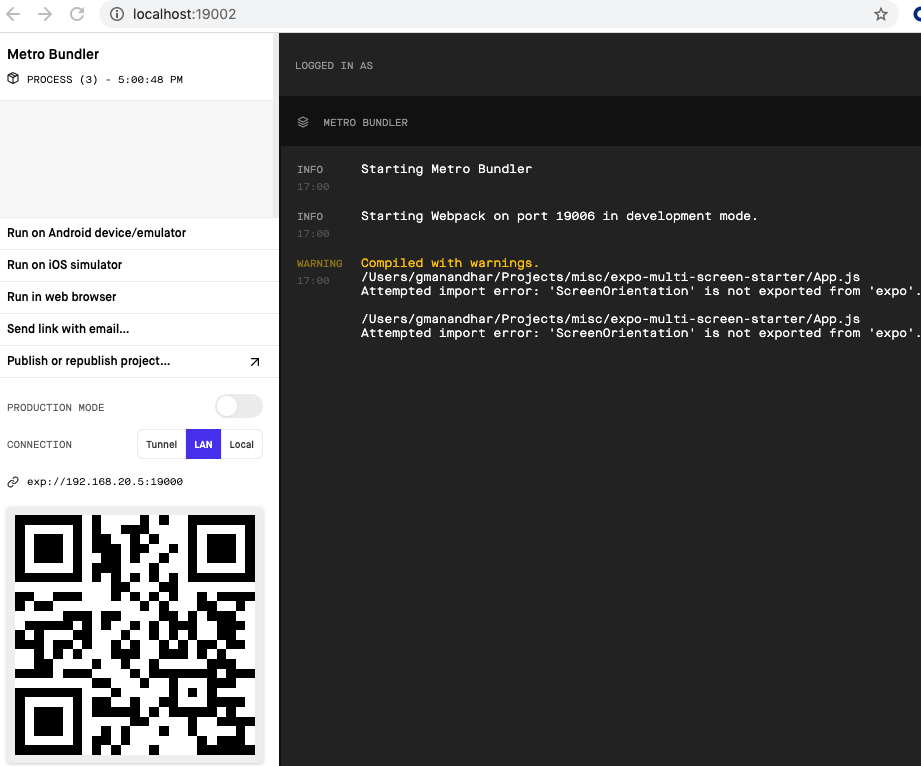Click the browser reload icon

77,15
